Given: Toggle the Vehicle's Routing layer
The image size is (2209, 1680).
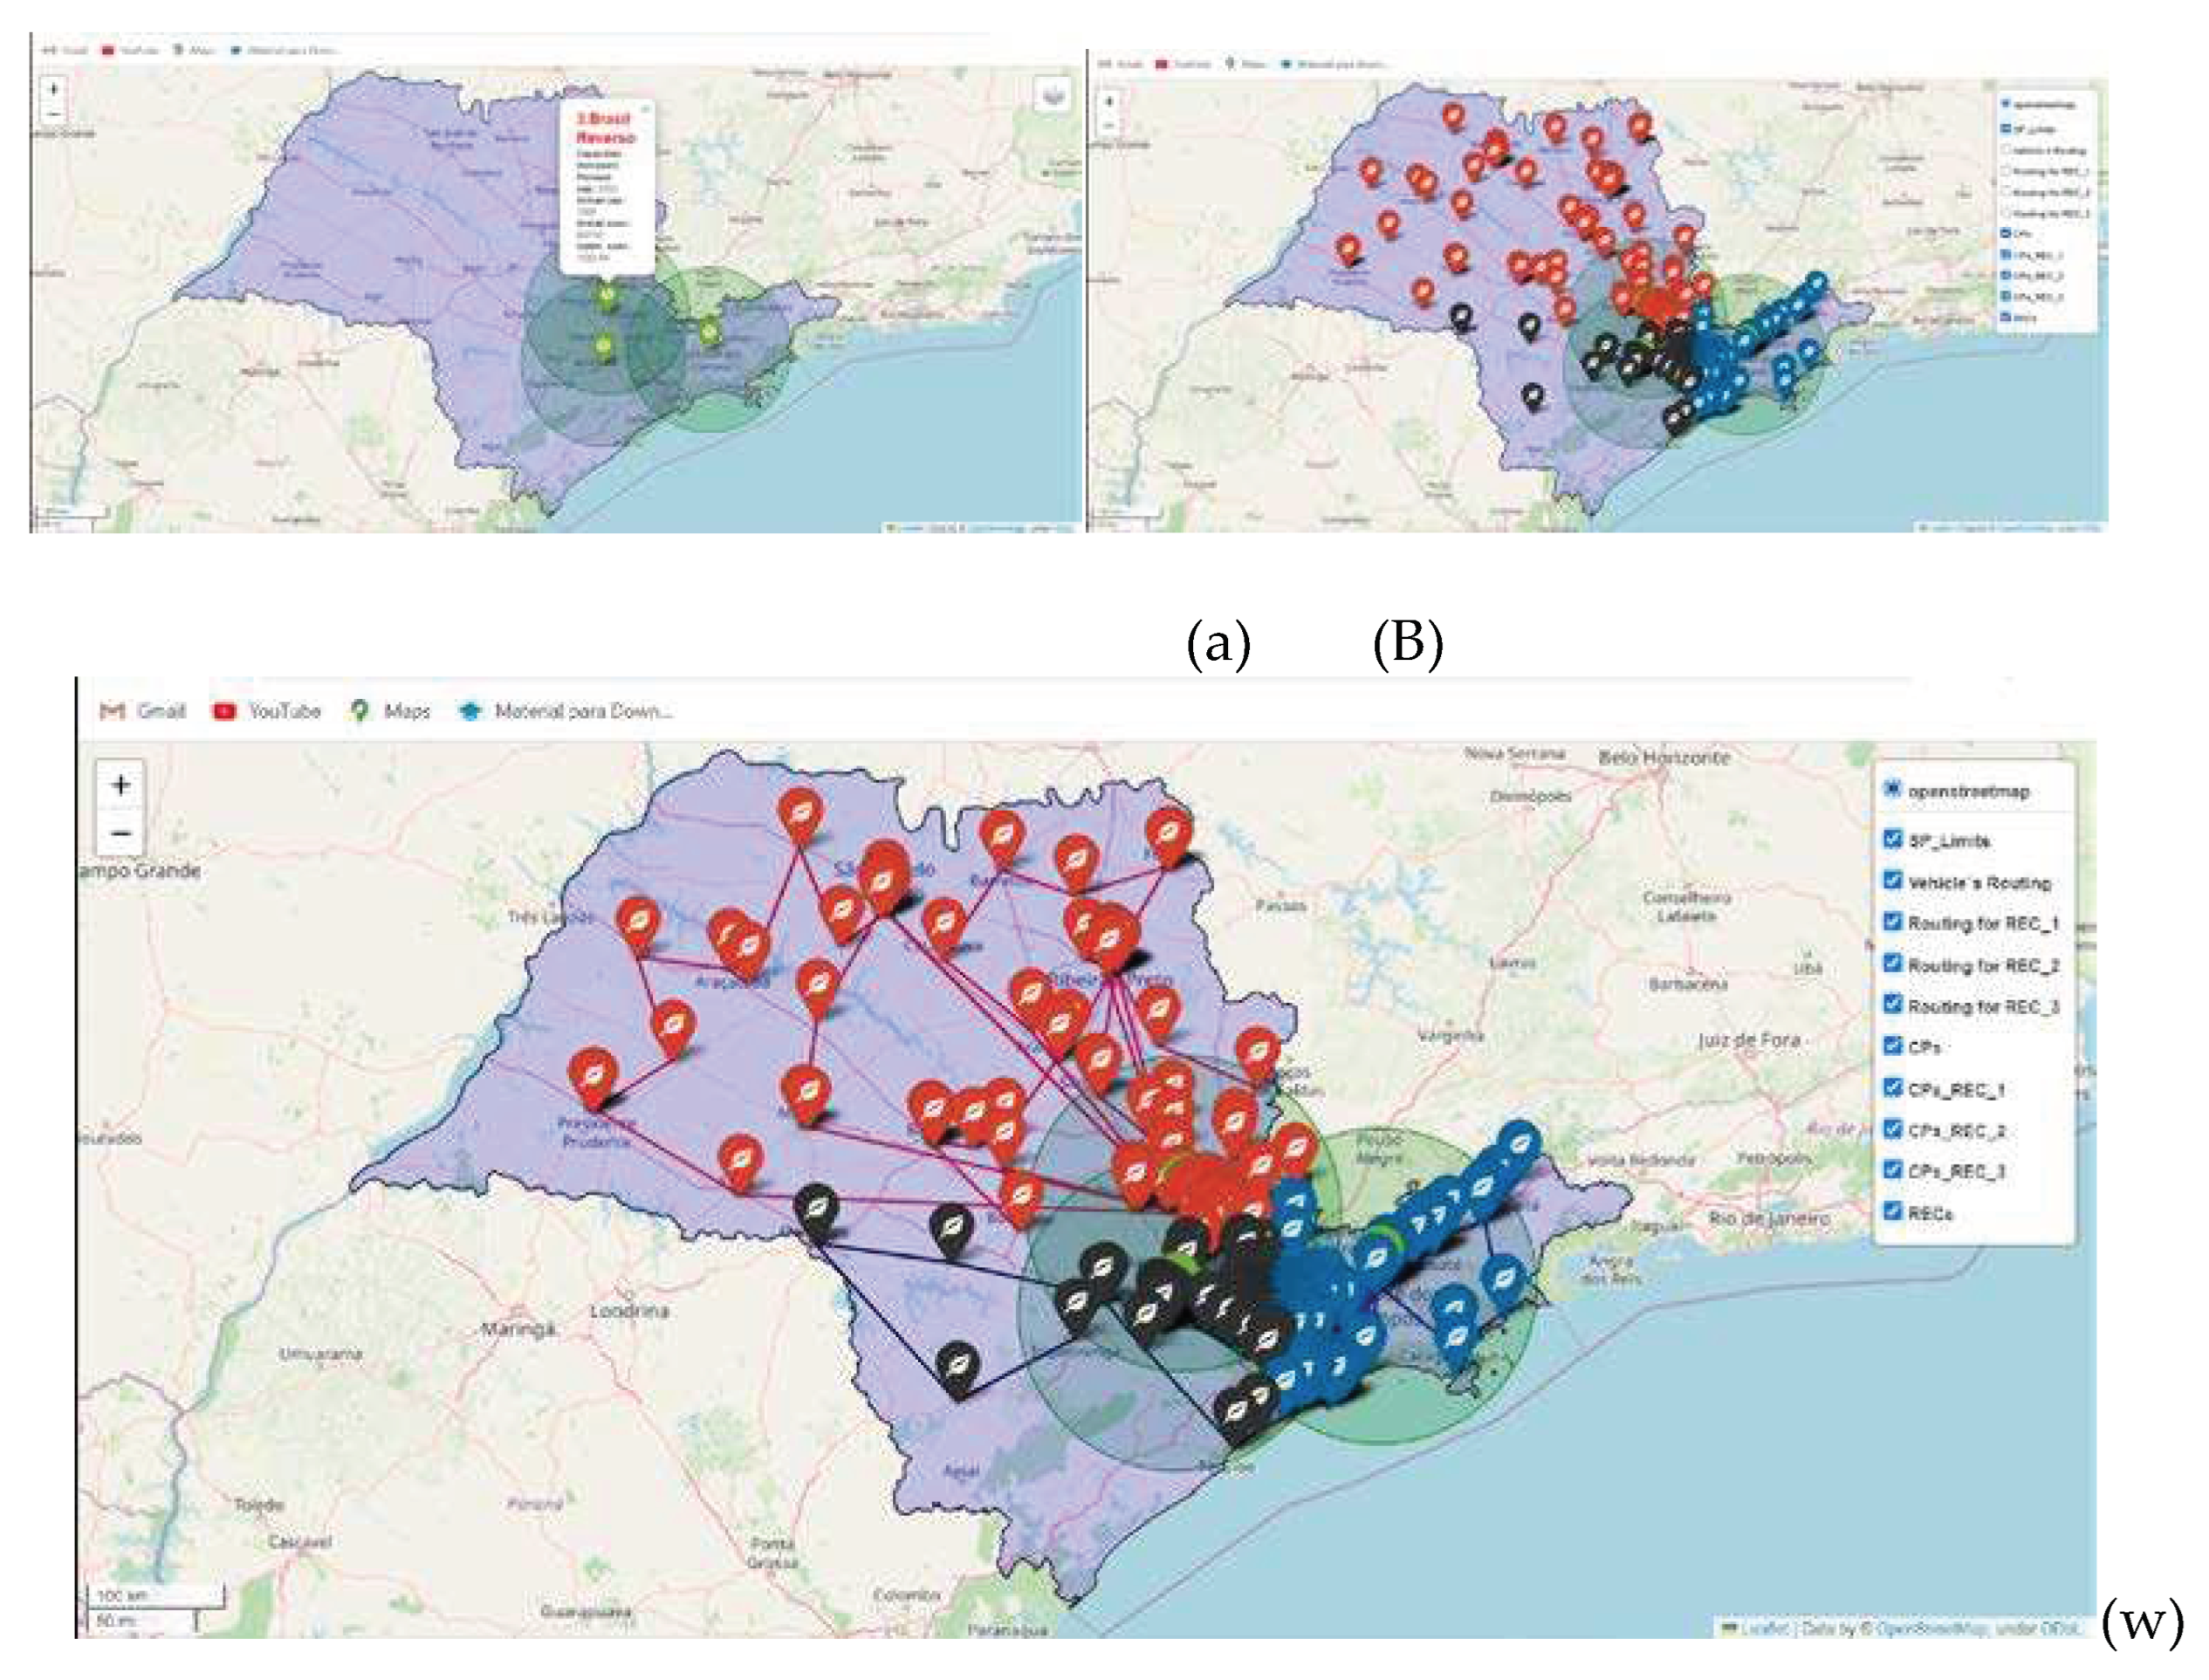Looking at the screenshot, I should tap(1892, 880).
